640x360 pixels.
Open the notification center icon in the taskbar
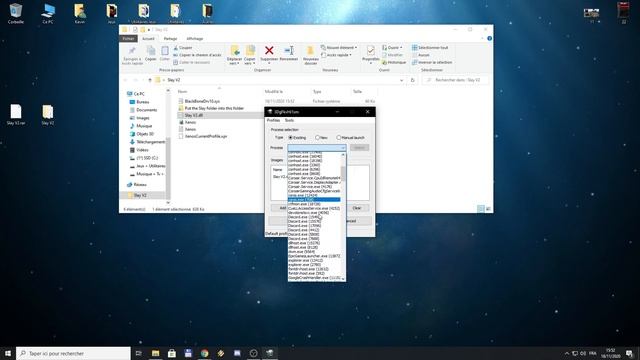629,353
